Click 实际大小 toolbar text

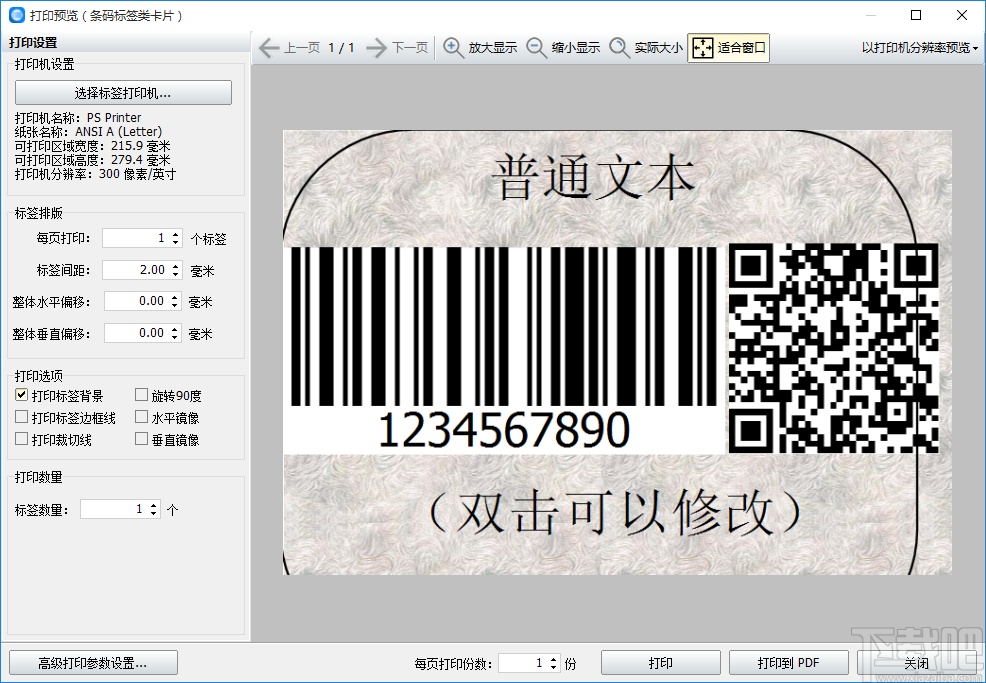tap(658, 48)
